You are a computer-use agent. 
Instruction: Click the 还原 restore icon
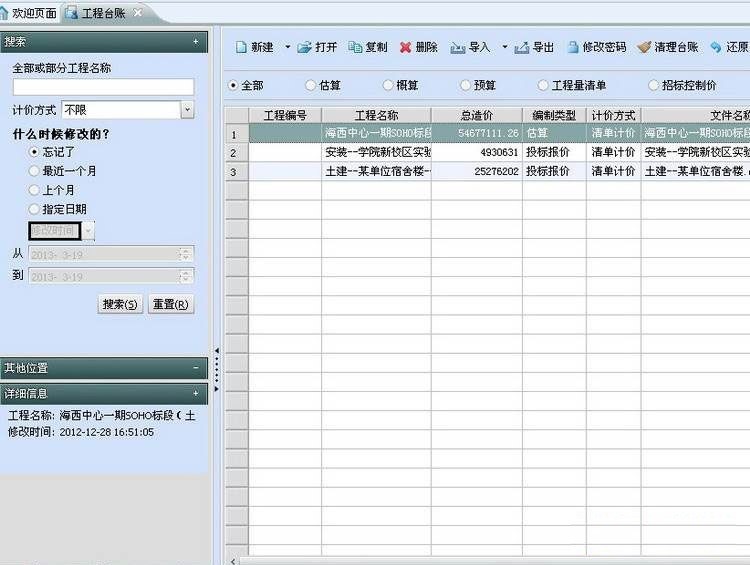point(716,47)
